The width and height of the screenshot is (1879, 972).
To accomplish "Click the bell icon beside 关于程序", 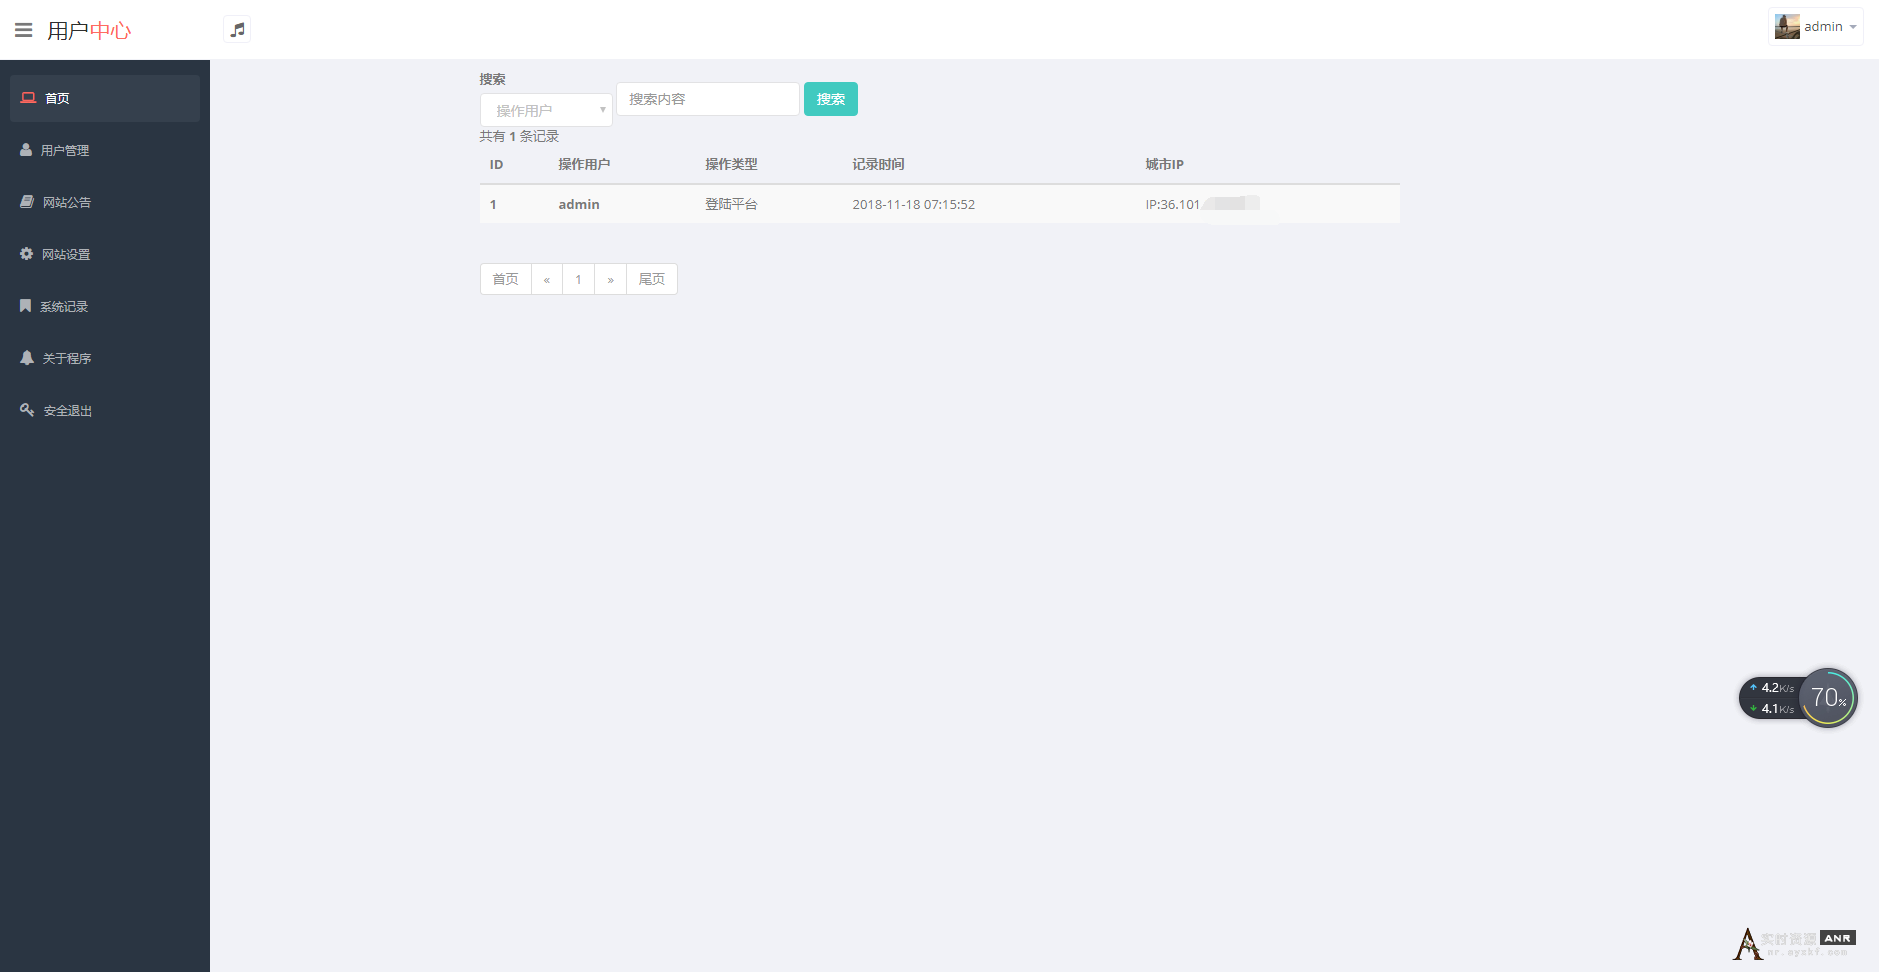I will click(27, 358).
